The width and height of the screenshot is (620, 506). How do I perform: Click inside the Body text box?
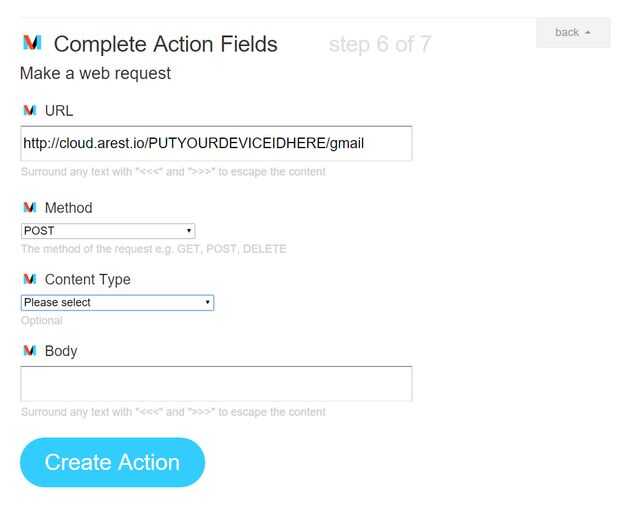[216, 384]
